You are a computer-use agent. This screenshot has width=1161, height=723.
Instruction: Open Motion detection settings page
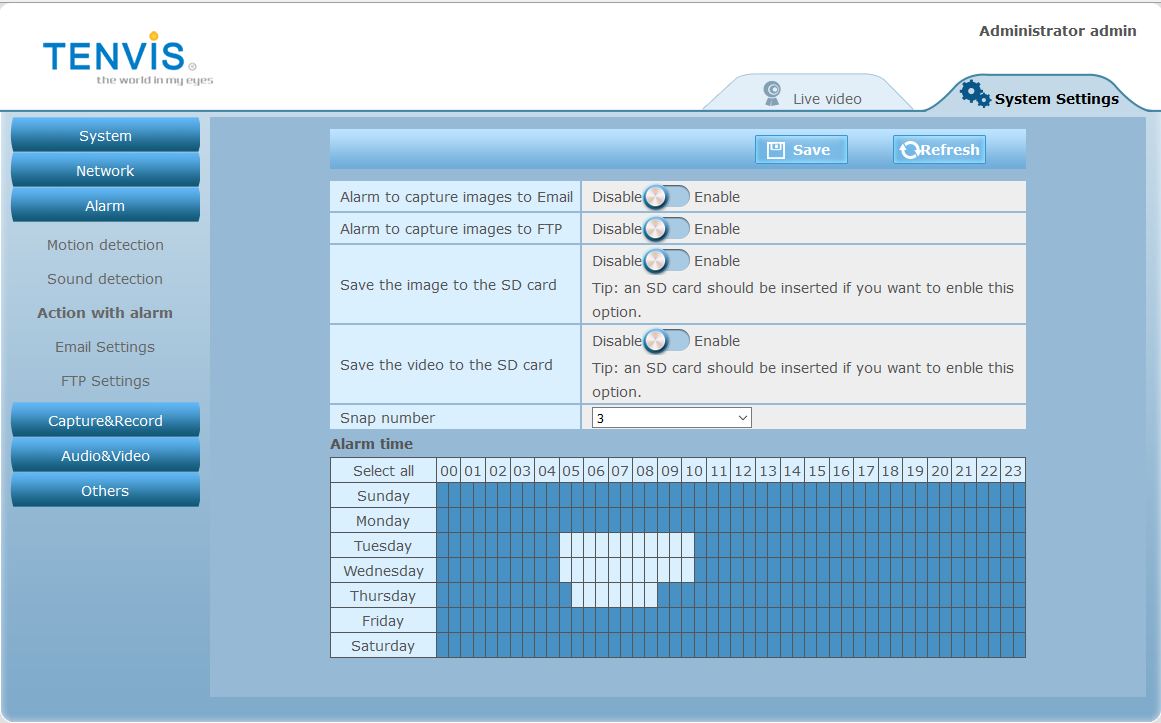(x=105, y=245)
